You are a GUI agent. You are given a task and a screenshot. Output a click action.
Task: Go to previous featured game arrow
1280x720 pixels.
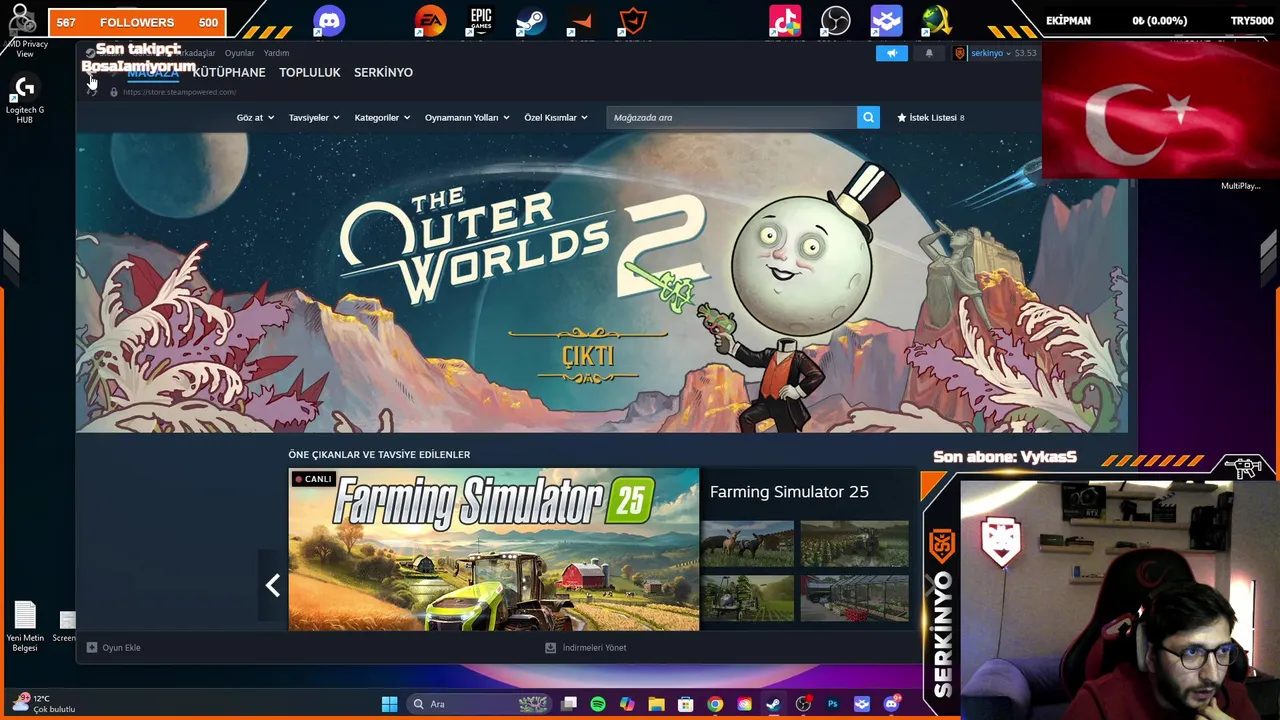272,585
